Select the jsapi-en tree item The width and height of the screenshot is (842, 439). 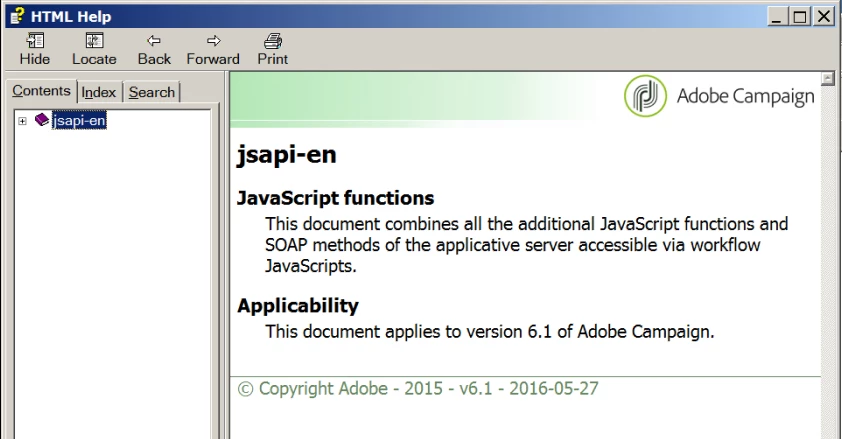click(x=79, y=120)
